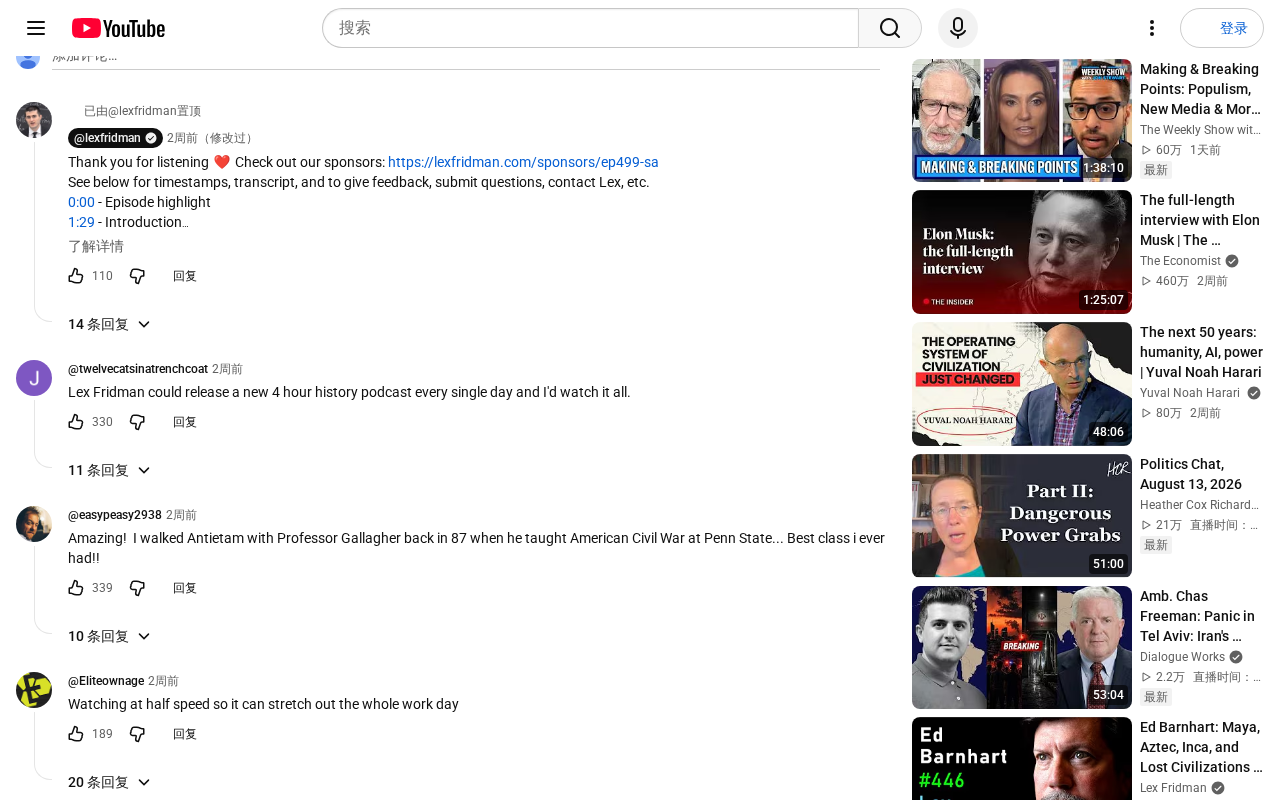Open title 'Amb. Chas Freeman: Panic in Tel Aviv'

pyautogui.click(x=1198, y=616)
